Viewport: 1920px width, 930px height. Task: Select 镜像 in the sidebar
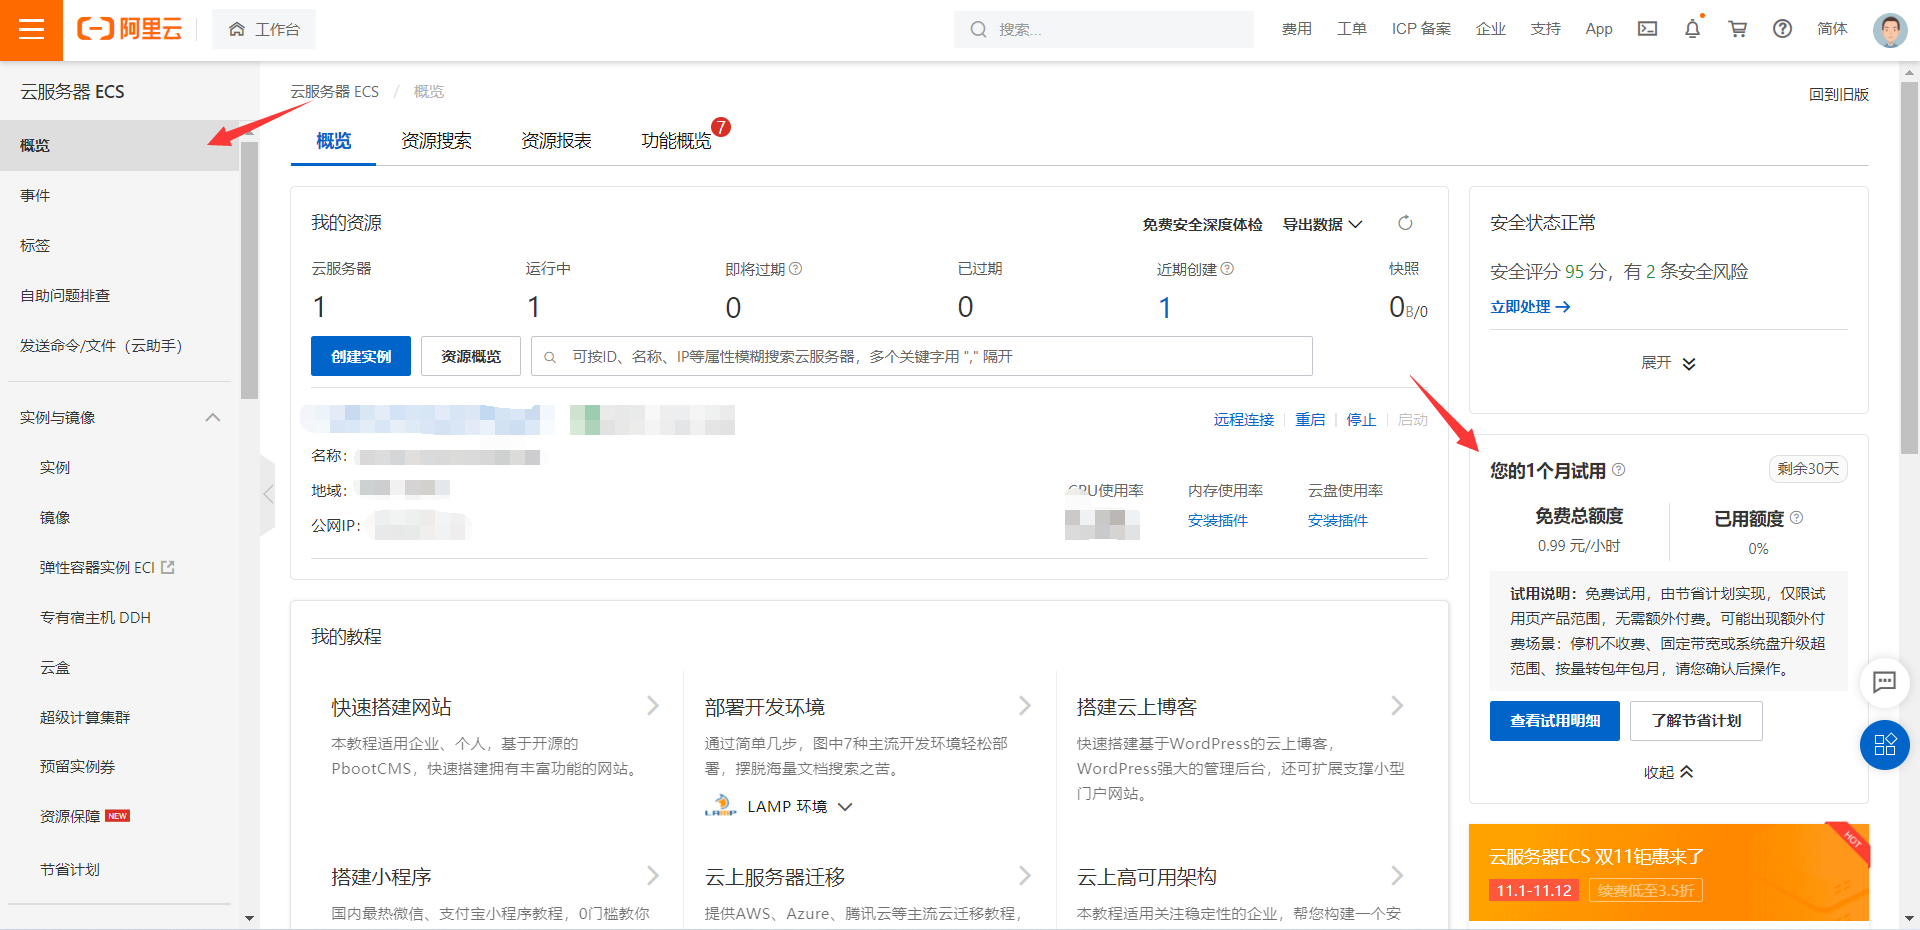[x=120, y=518]
